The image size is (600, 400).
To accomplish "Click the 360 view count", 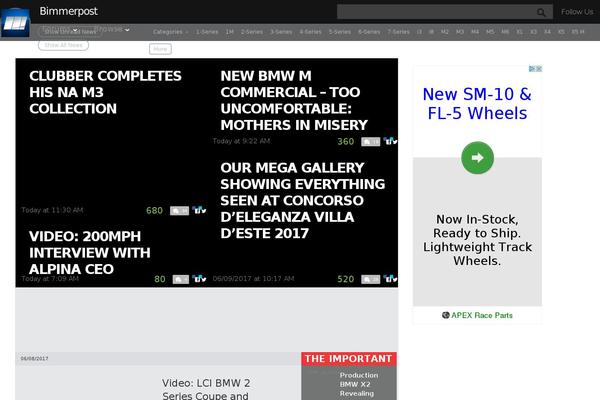I will (346, 142).
